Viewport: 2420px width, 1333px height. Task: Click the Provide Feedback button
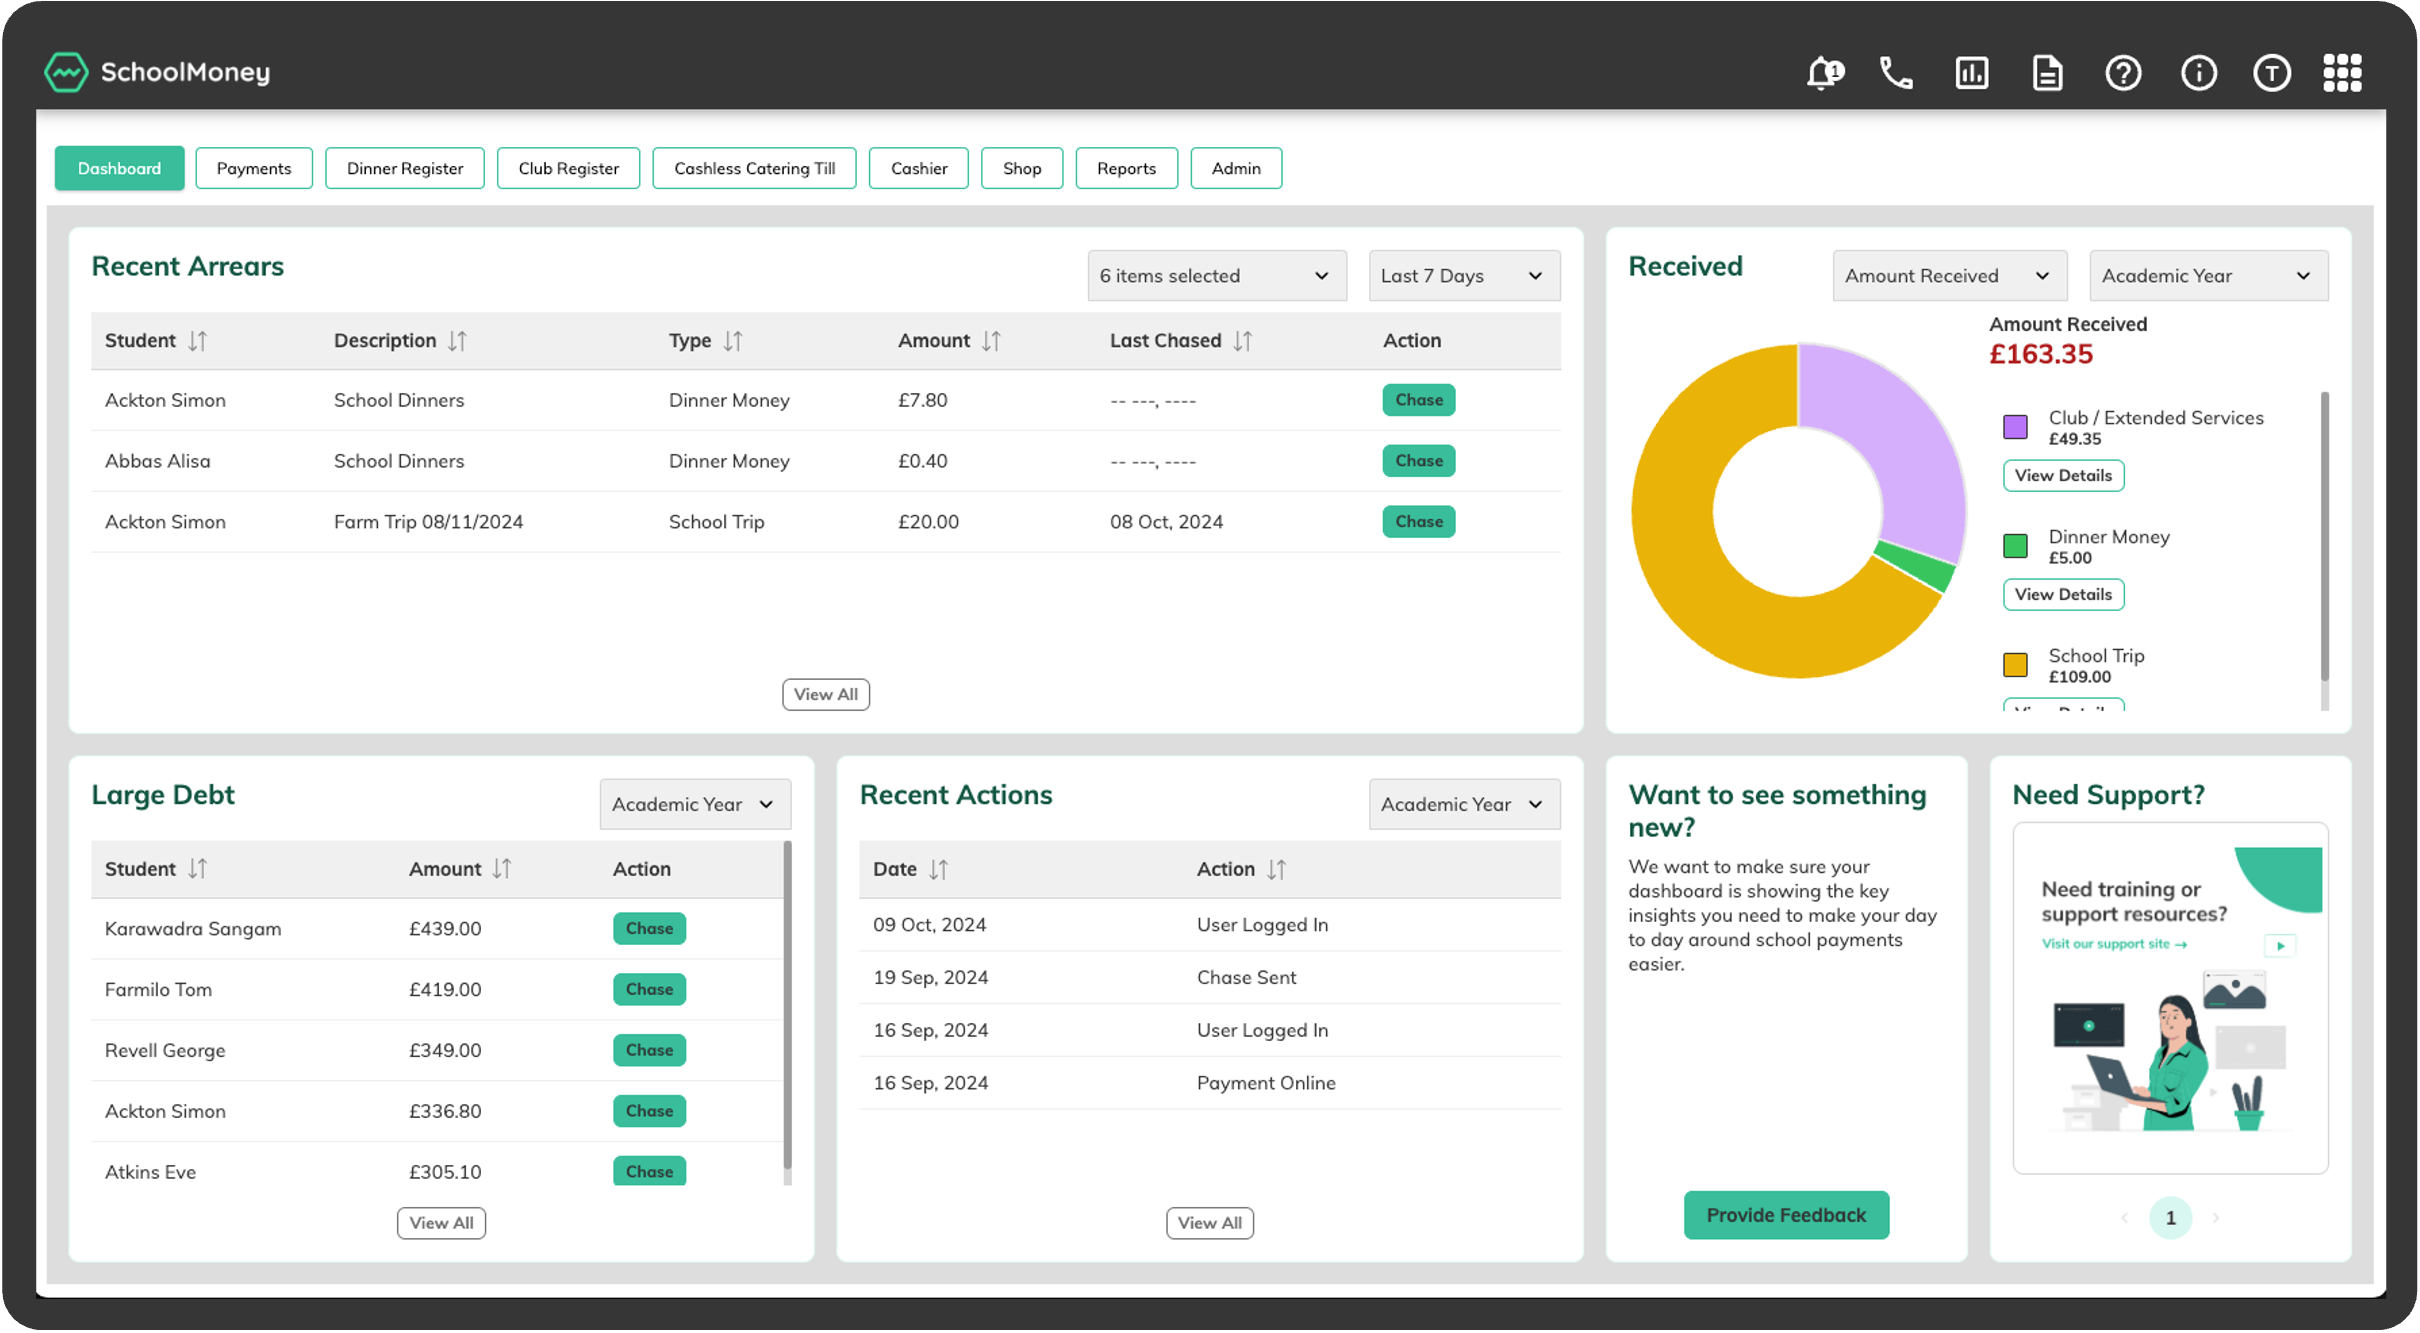pos(1786,1215)
